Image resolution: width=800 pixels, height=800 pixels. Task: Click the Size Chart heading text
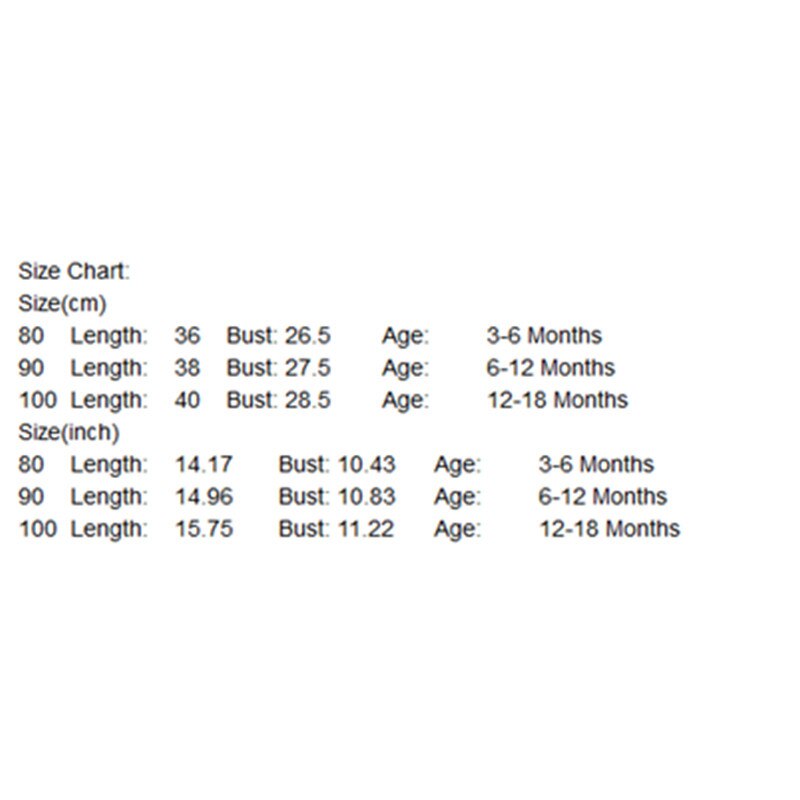tap(74, 271)
